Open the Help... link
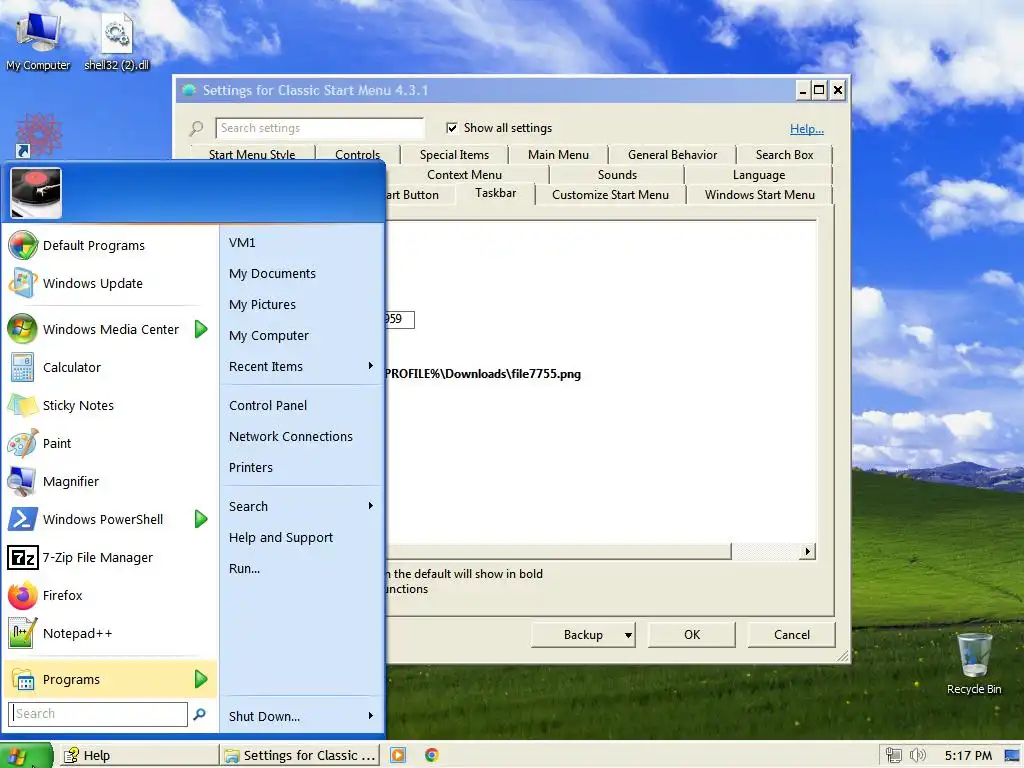This screenshot has height=768, width=1024. 807,129
